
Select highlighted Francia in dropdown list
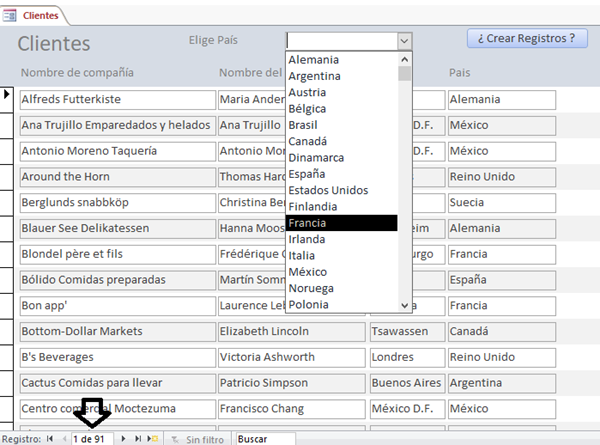tap(342, 223)
